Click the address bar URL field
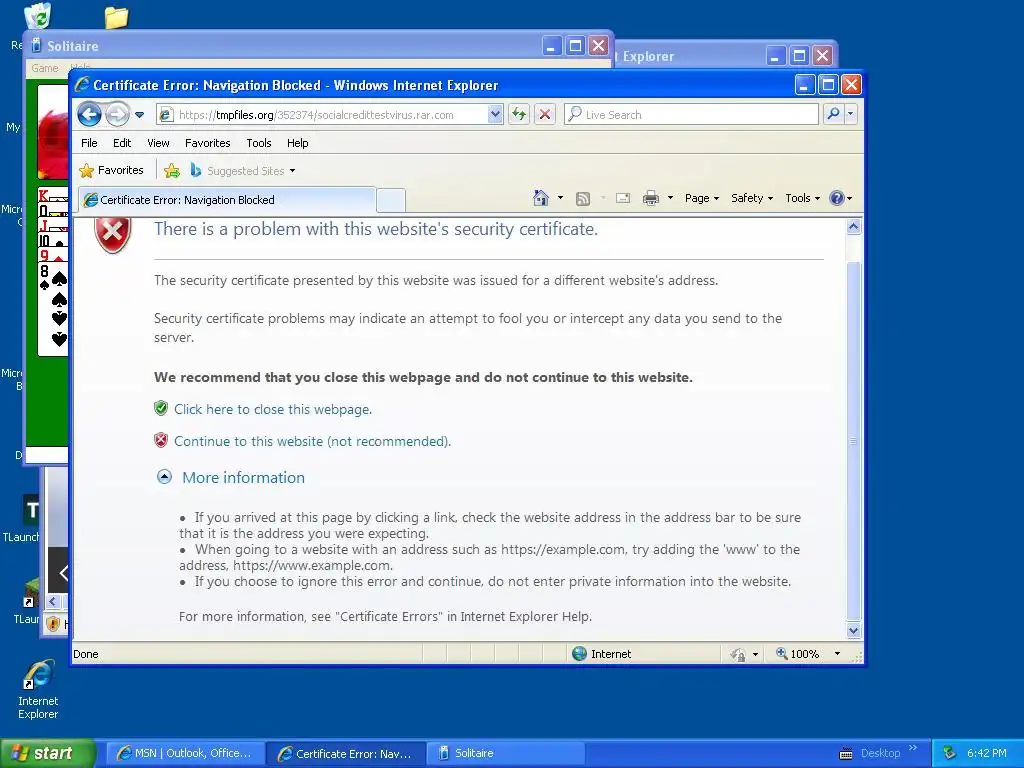Viewport: 1024px width, 768px height. coord(322,115)
